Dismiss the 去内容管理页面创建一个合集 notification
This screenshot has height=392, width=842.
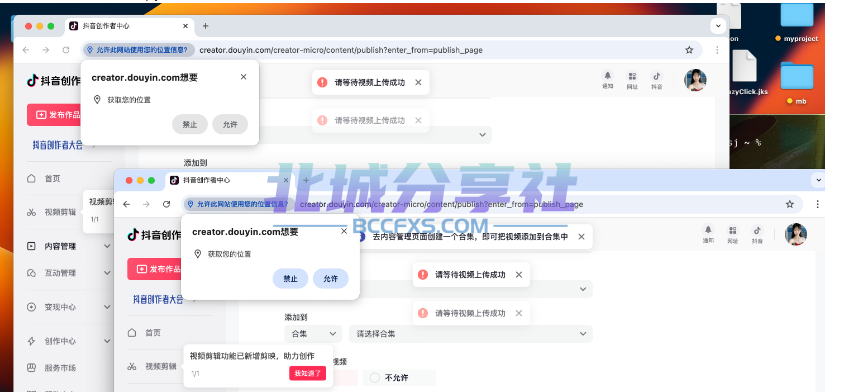581,236
